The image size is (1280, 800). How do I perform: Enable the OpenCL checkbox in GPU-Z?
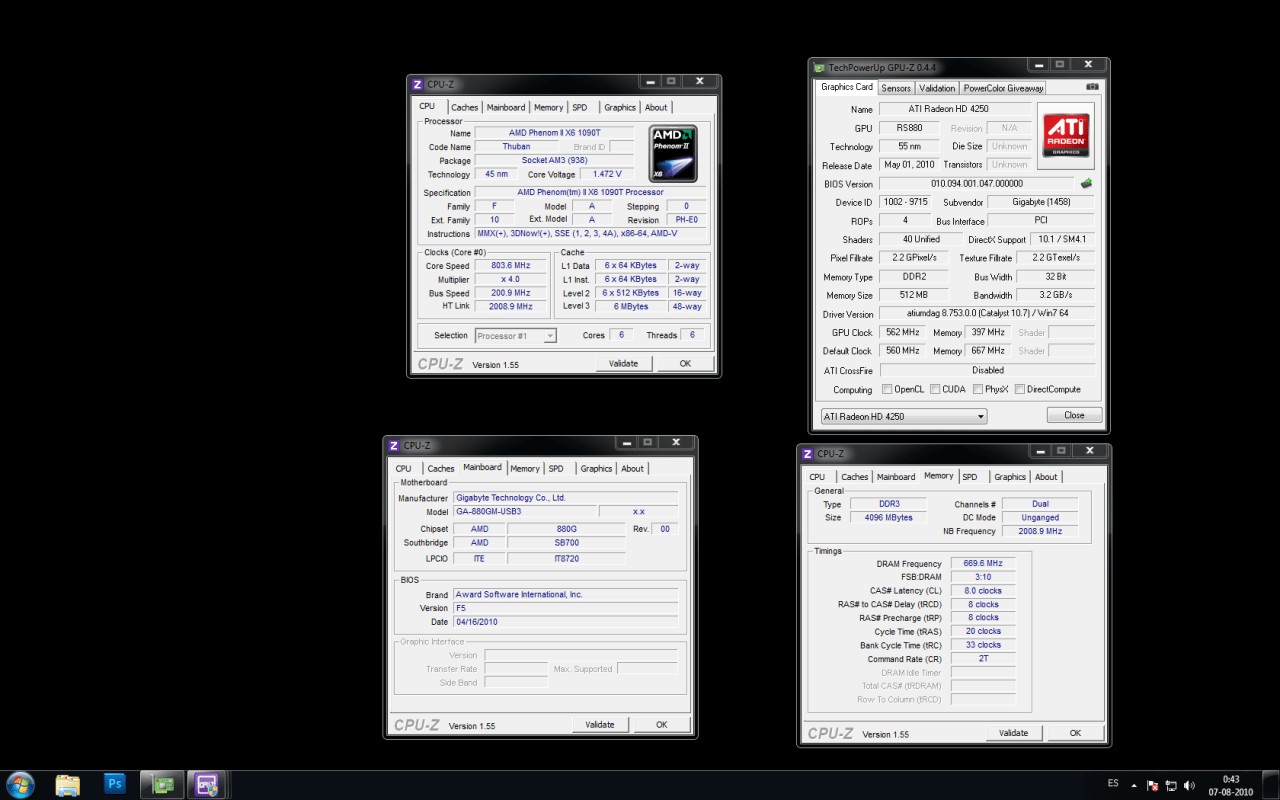tap(887, 389)
